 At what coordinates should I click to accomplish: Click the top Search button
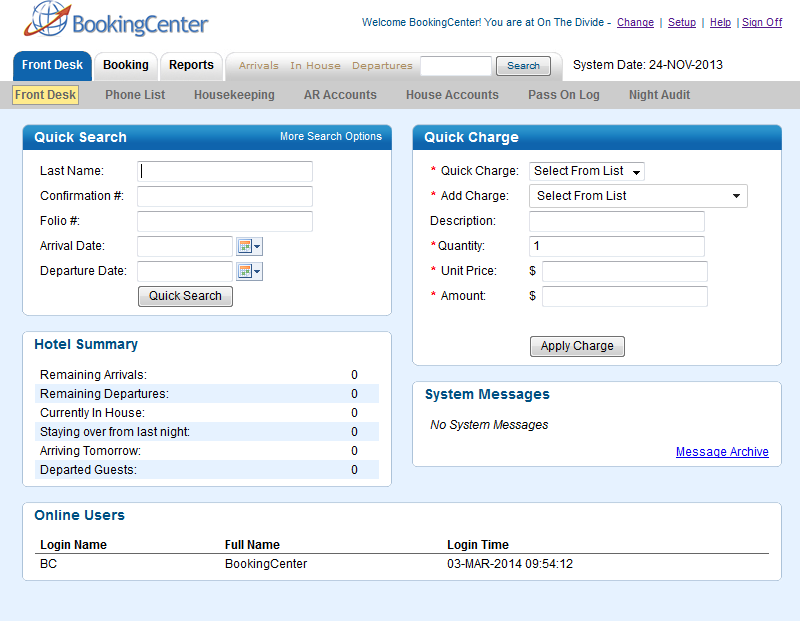[x=523, y=66]
